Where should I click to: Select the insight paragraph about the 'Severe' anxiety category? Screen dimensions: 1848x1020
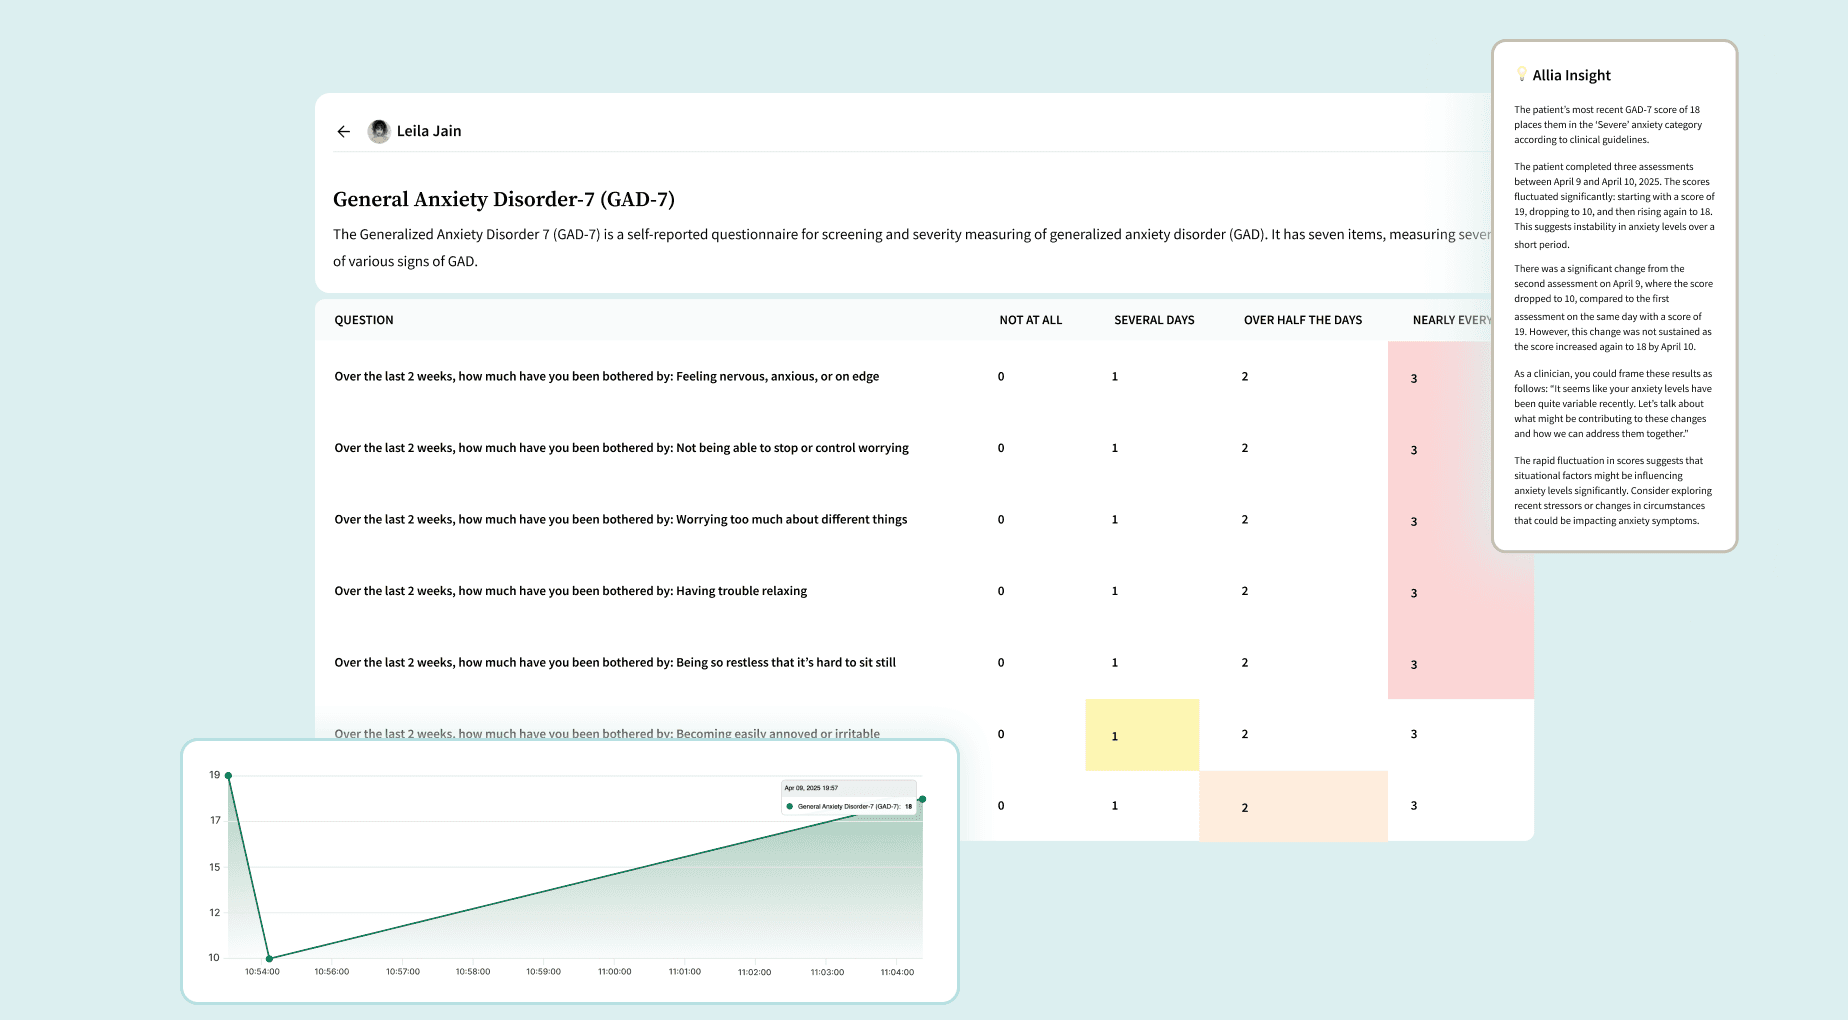click(1608, 125)
